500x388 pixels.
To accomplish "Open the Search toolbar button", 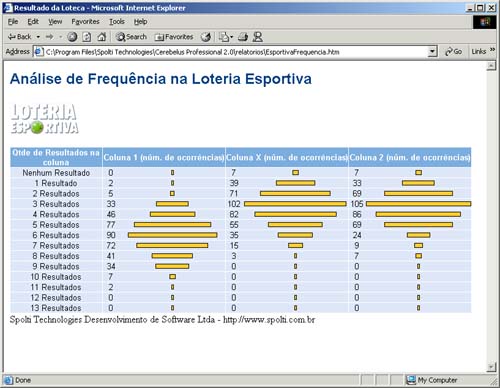I will click(x=131, y=37).
